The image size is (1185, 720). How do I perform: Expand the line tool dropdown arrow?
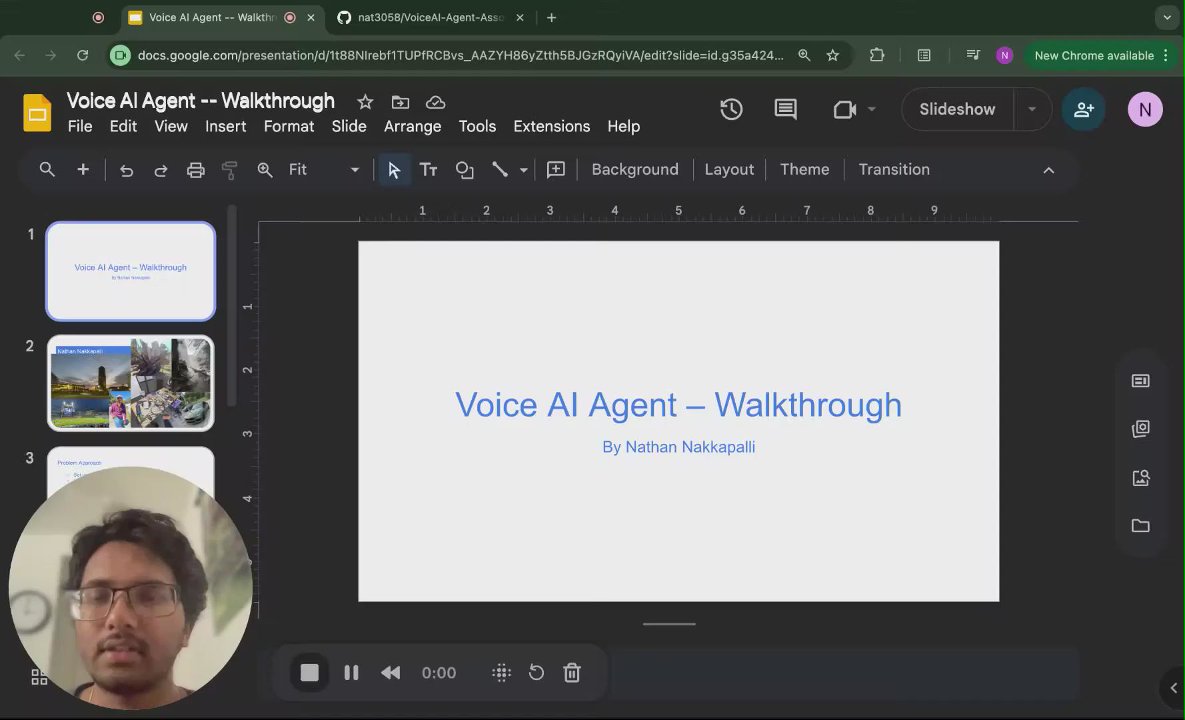(x=523, y=170)
